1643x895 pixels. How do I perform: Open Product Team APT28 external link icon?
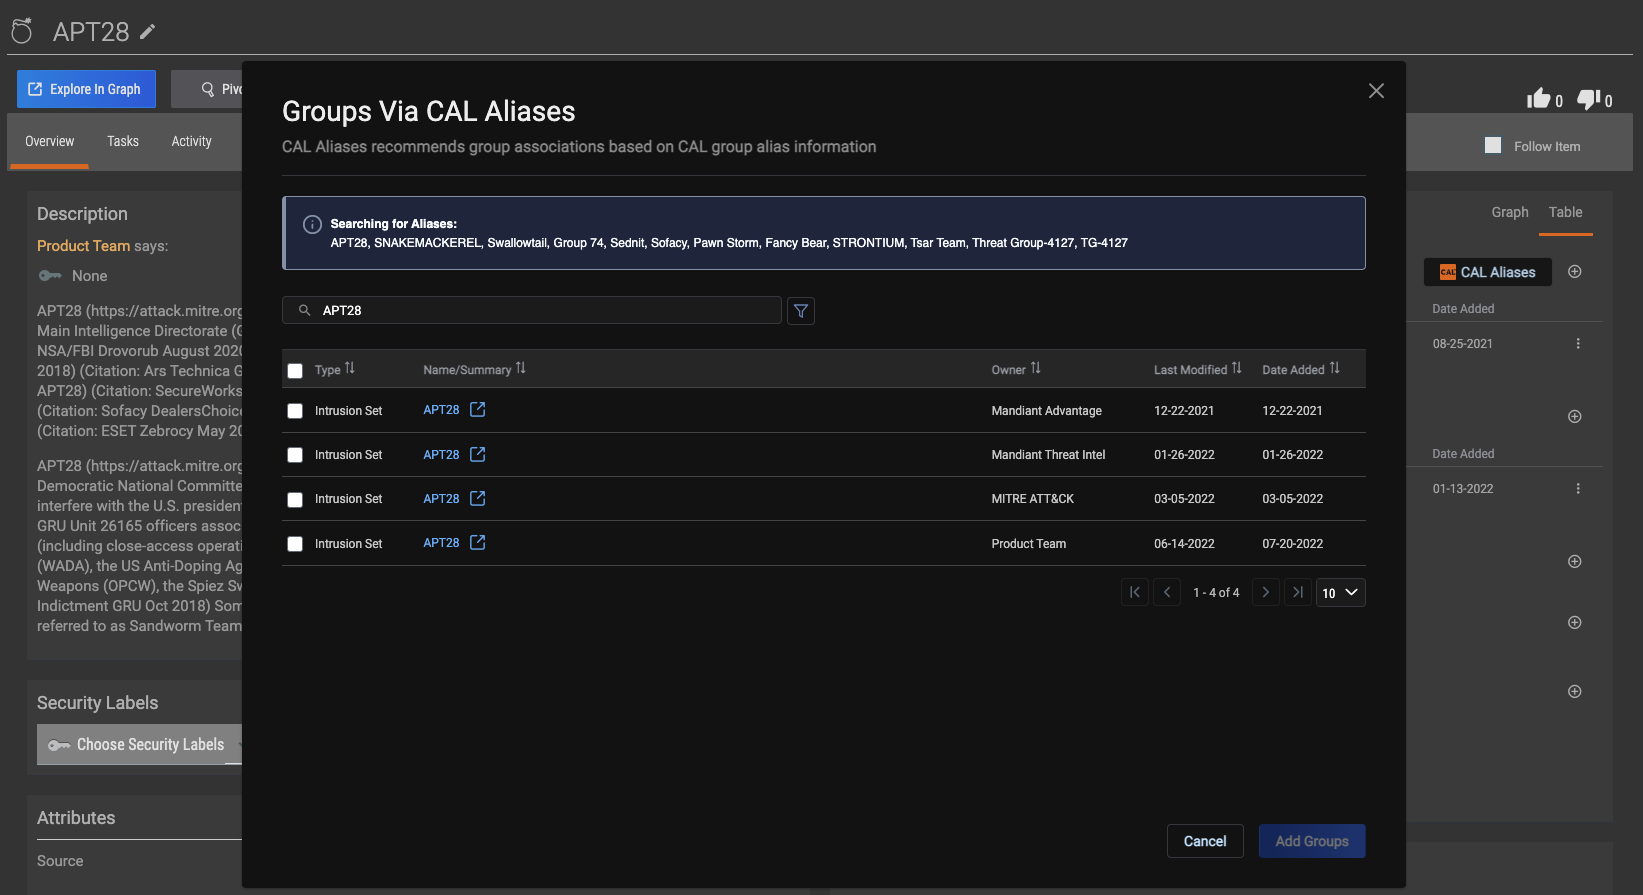[478, 542]
